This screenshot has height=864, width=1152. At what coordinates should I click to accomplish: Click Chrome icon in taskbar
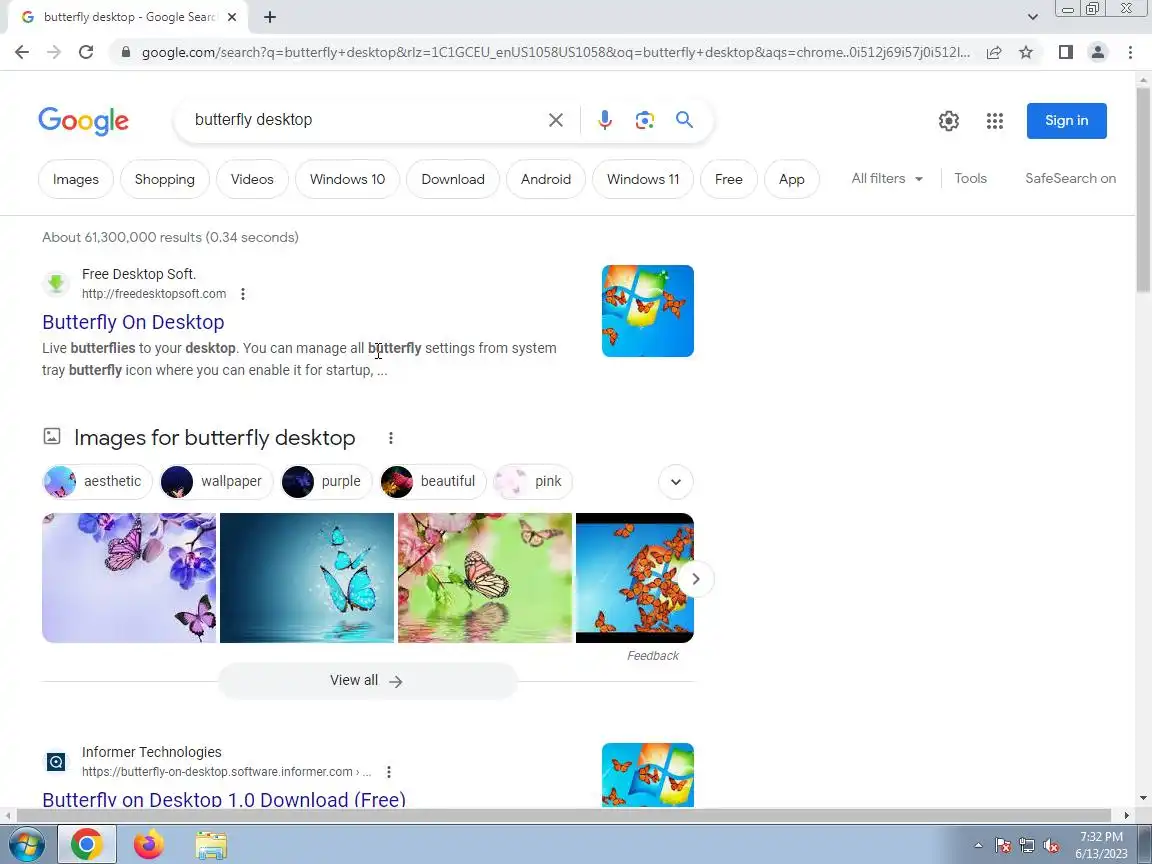(x=87, y=845)
